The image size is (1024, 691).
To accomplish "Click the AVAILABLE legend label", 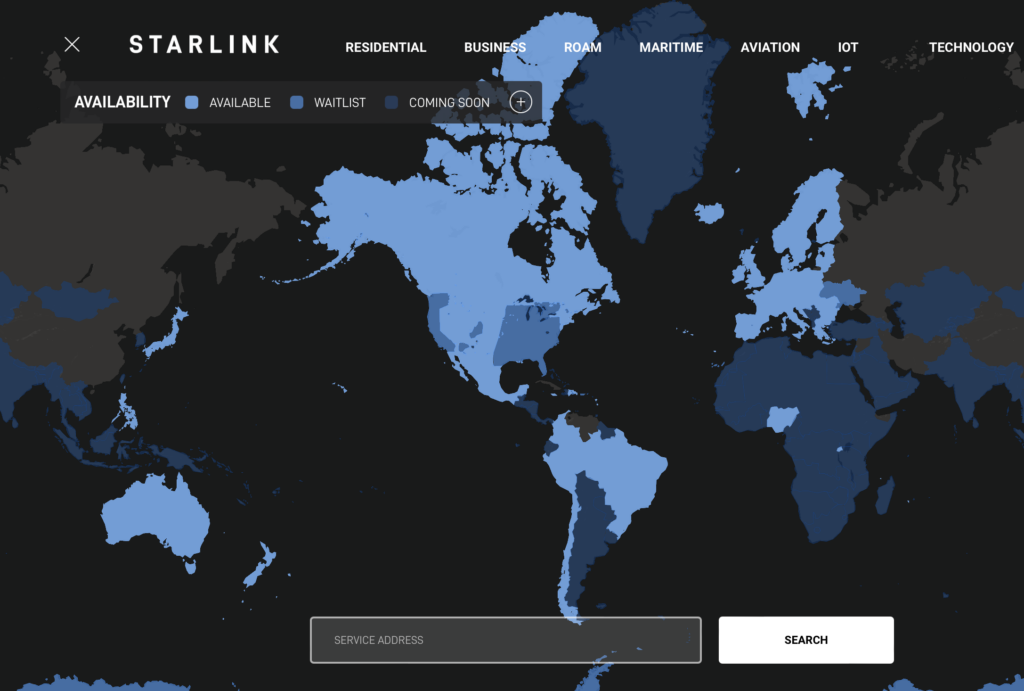I will pos(240,103).
